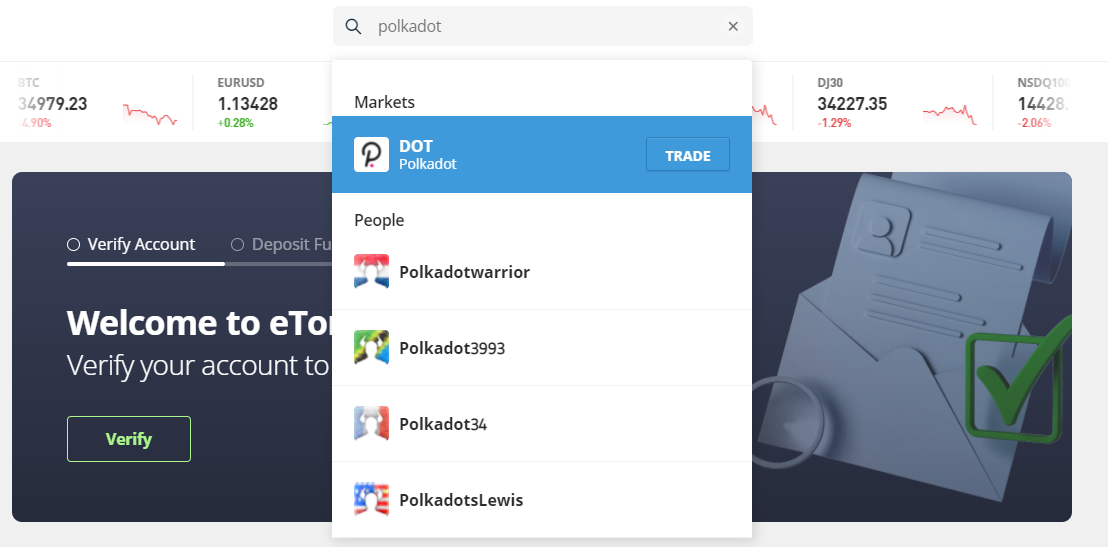Click the EURUSD +0.28% change value

coord(235,123)
